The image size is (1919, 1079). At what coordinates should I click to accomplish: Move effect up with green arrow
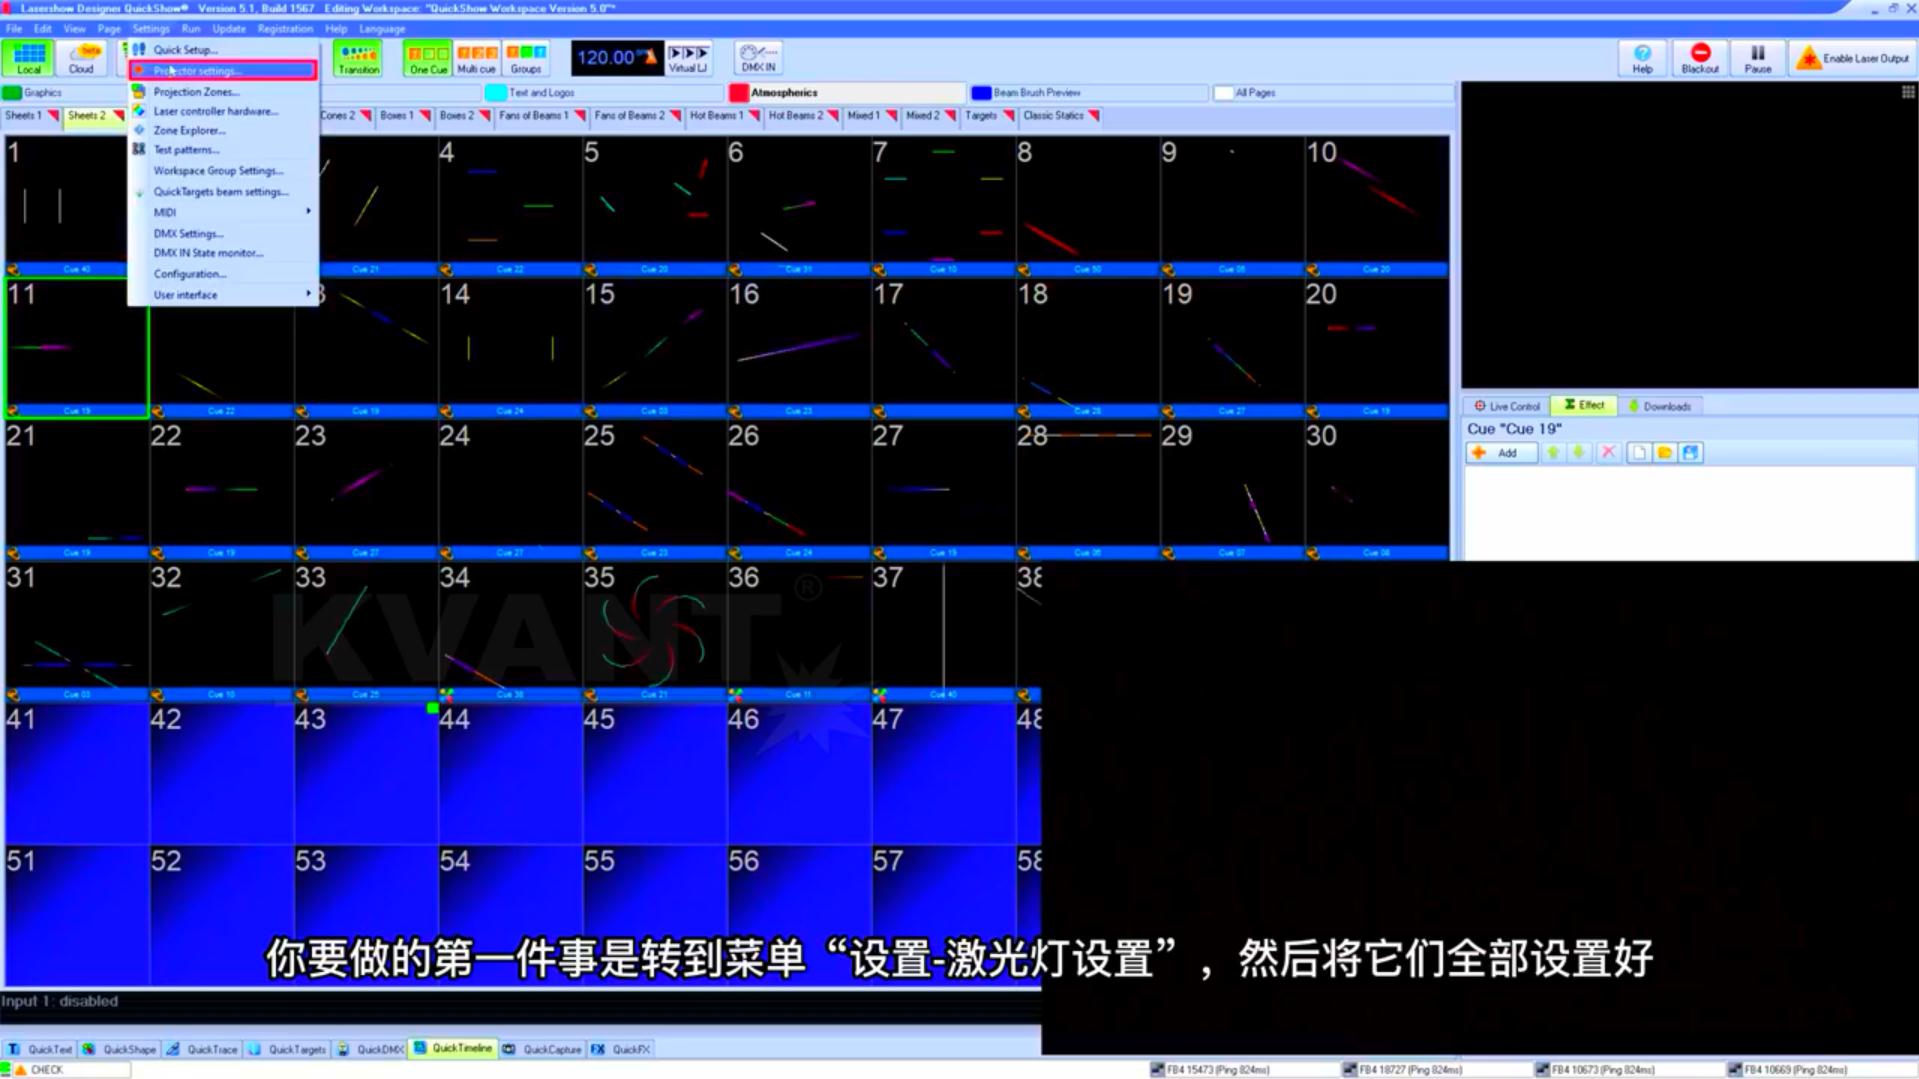(1553, 453)
